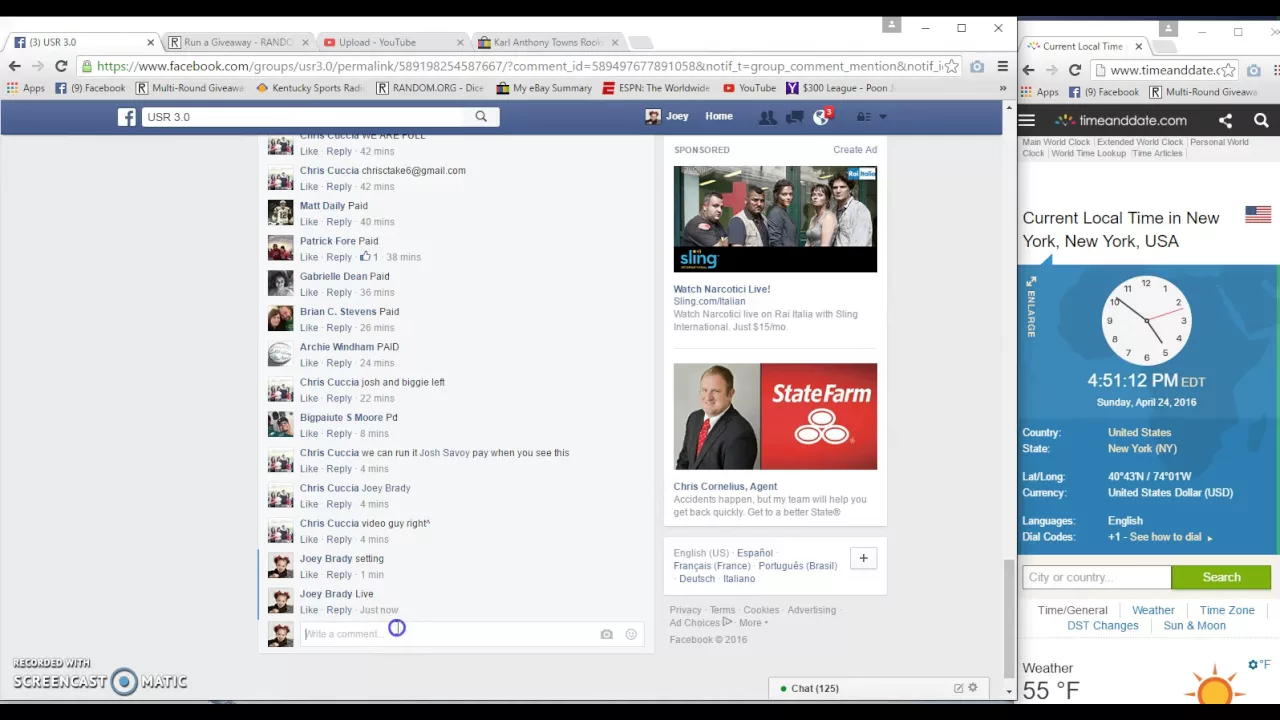The image size is (1280, 720).
Task: Click the plus button to add a language
Action: tap(863, 558)
